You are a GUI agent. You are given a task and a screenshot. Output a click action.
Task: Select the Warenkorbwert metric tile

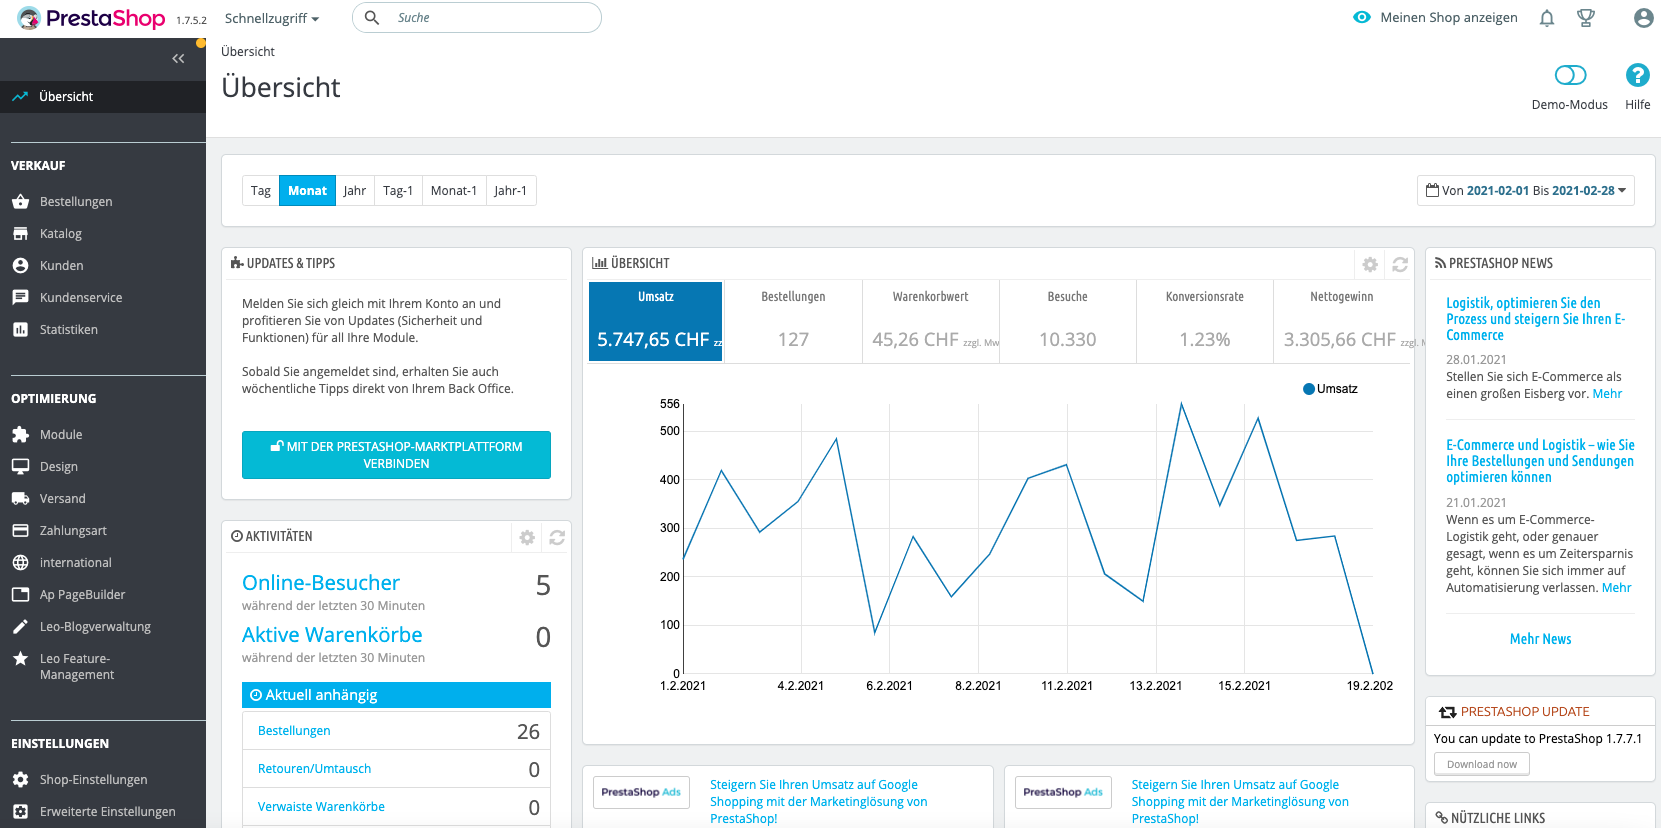tap(930, 321)
